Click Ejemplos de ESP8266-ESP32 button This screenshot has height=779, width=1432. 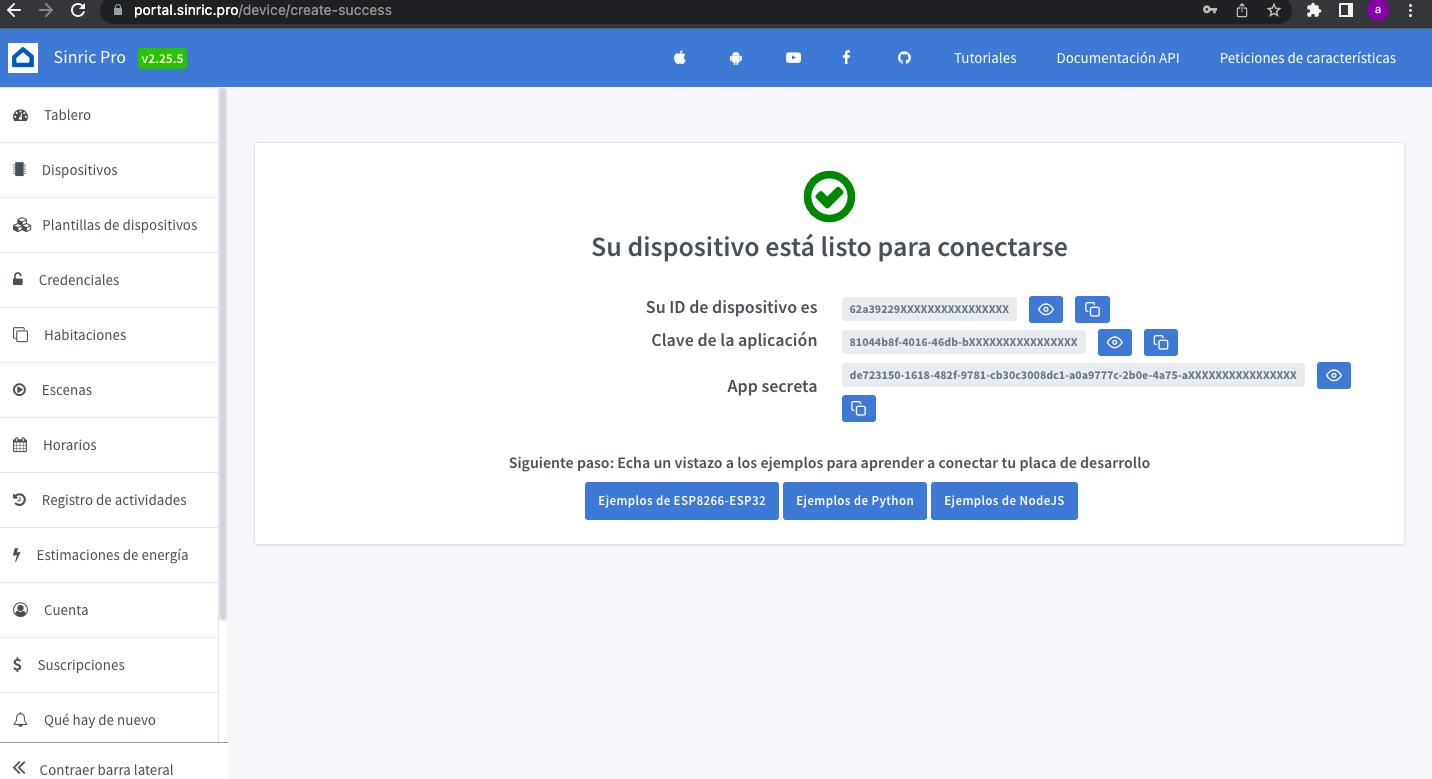(x=681, y=501)
